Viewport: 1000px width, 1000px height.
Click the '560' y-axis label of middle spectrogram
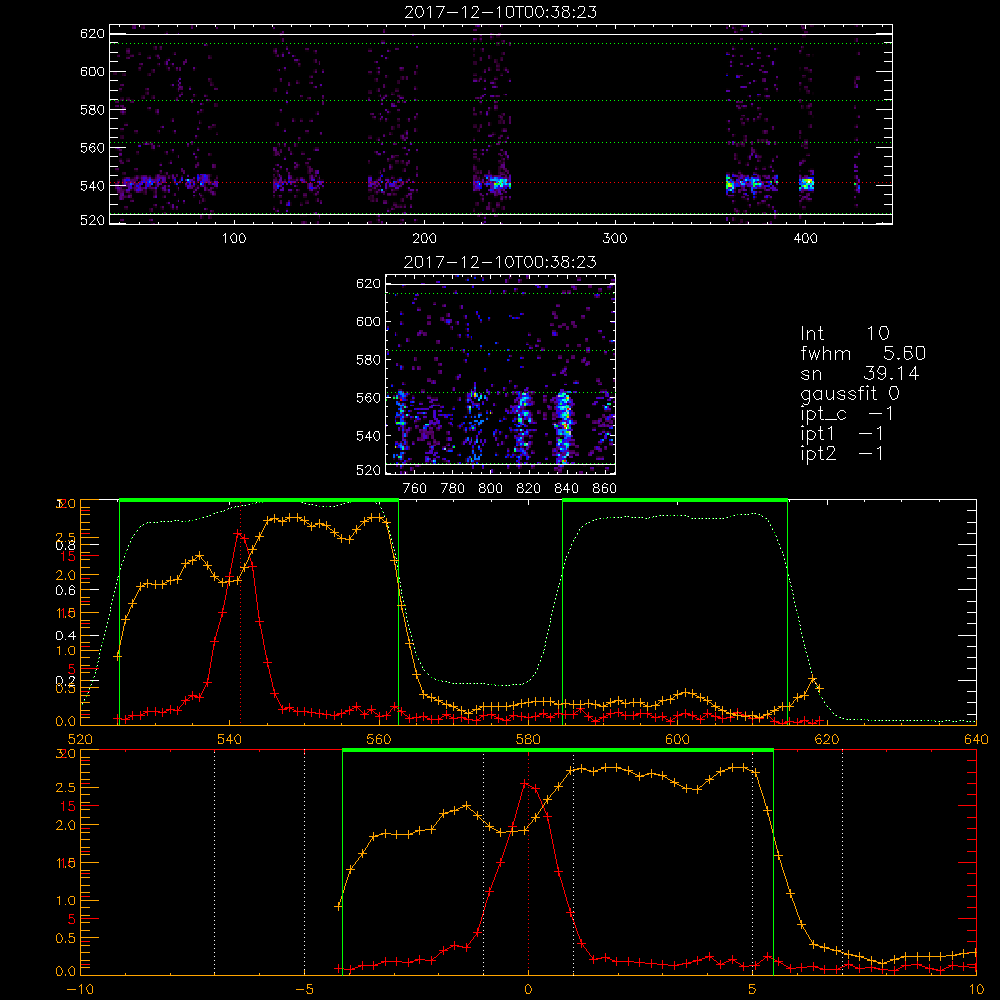(x=368, y=398)
